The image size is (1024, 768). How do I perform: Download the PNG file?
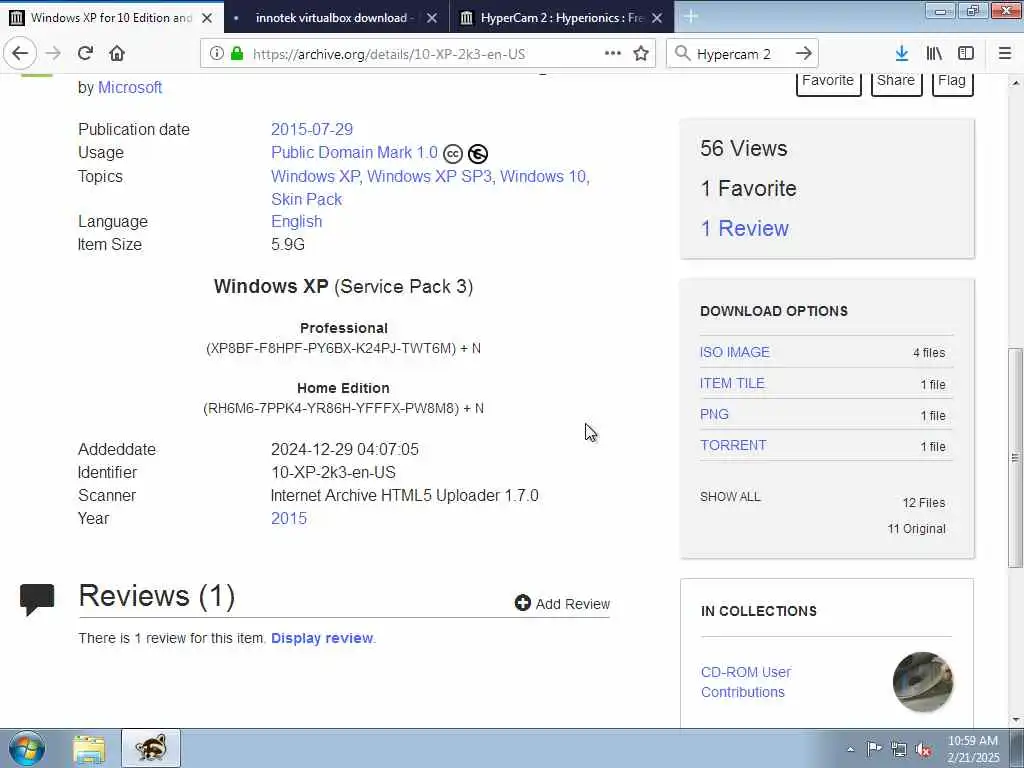click(x=714, y=414)
